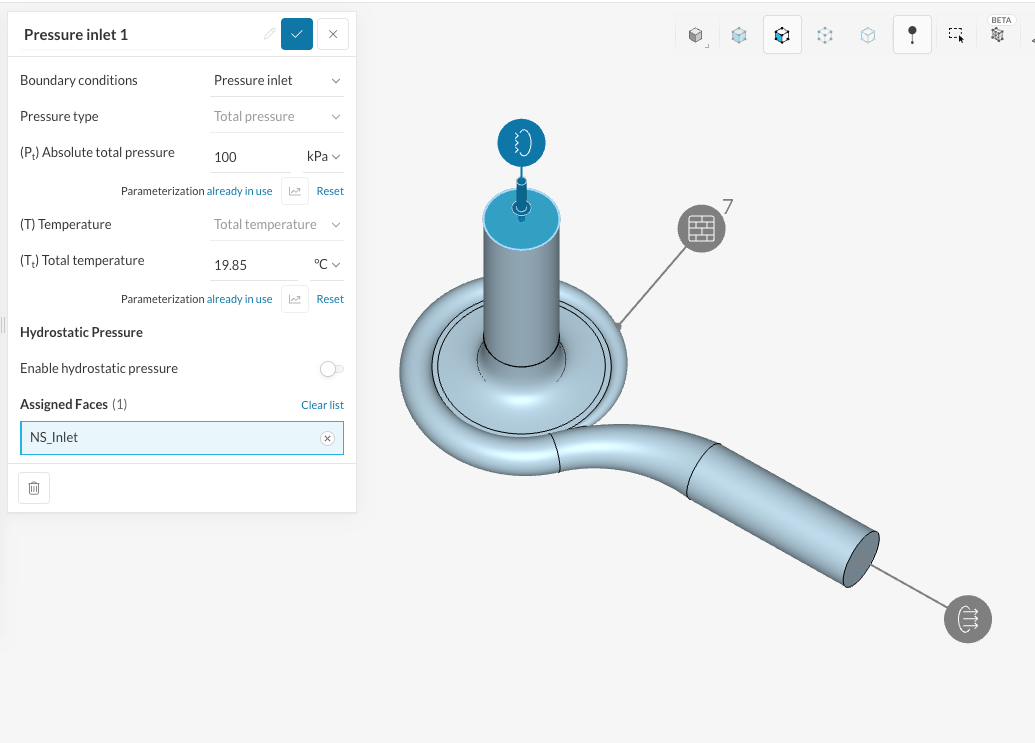The width and height of the screenshot is (1035, 743).
Task: Open the pressure parameterization 'already in use' link
Action: (x=240, y=191)
